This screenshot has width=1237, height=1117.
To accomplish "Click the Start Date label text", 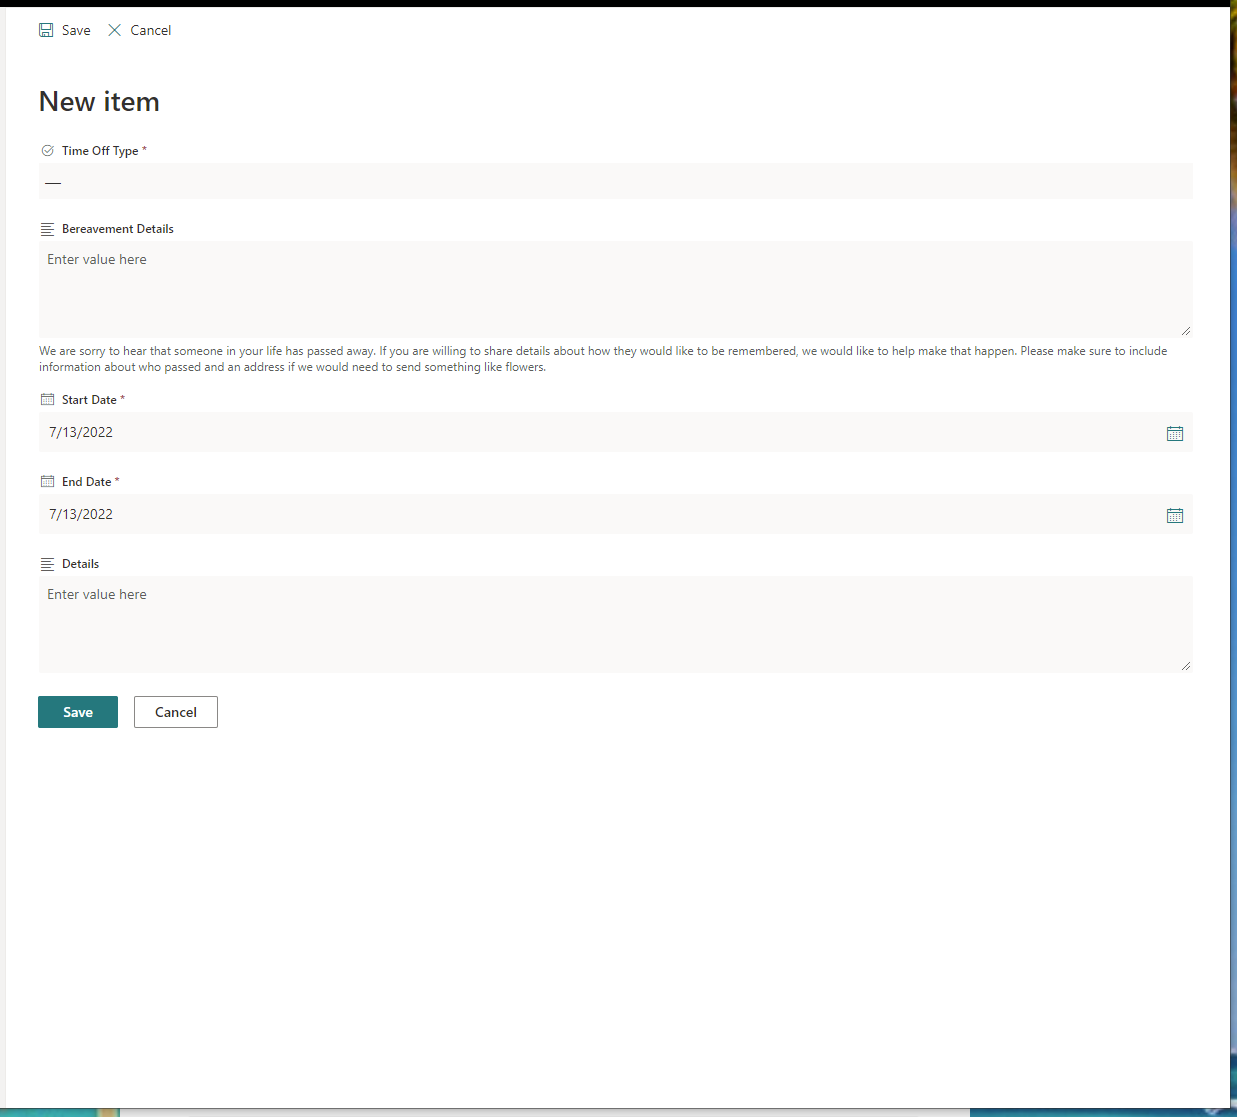I will coord(89,400).
